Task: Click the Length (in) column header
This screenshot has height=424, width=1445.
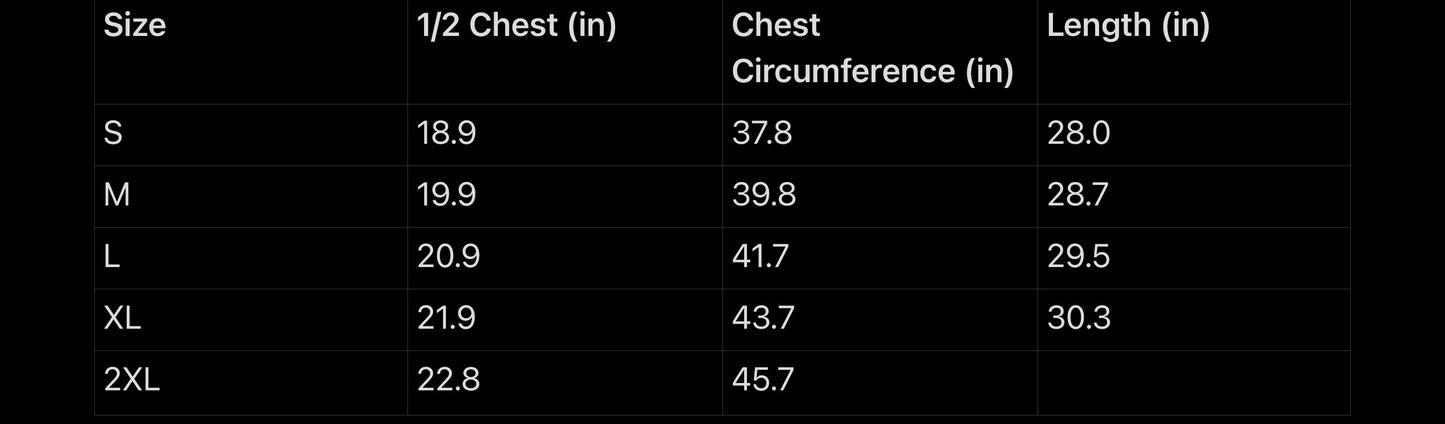Action: [x=1128, y=26]
